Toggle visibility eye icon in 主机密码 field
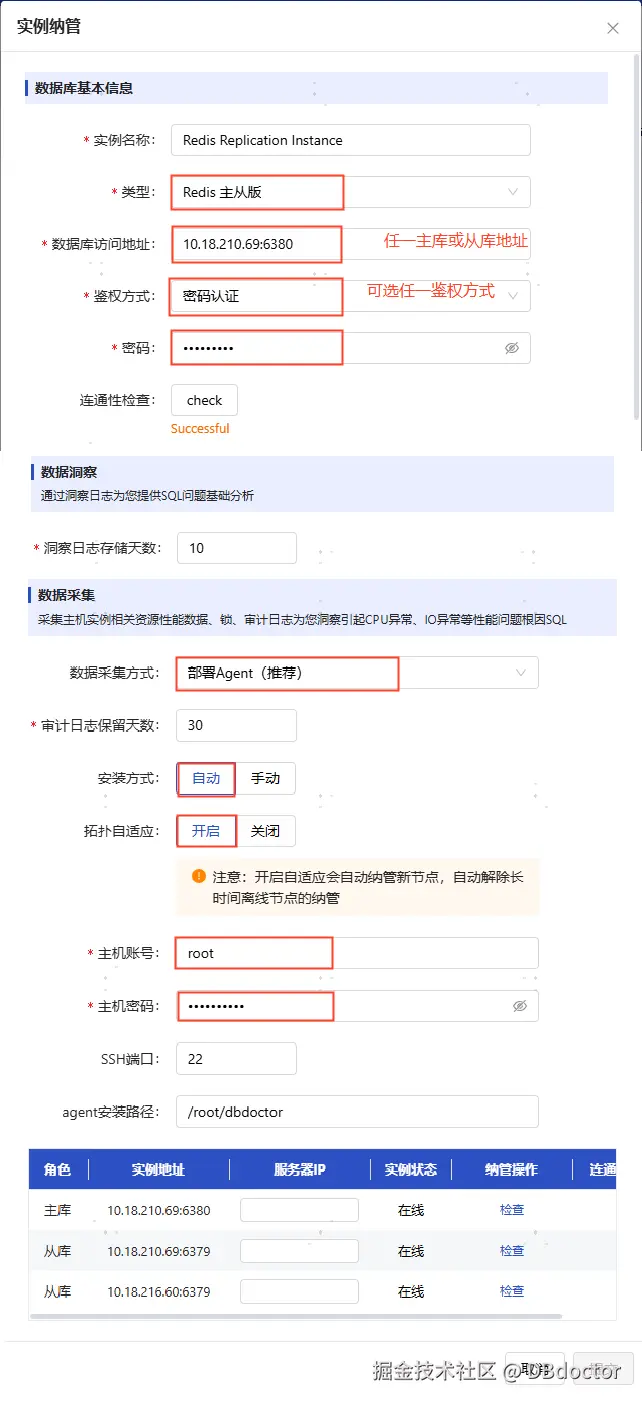 point(519,1006)
